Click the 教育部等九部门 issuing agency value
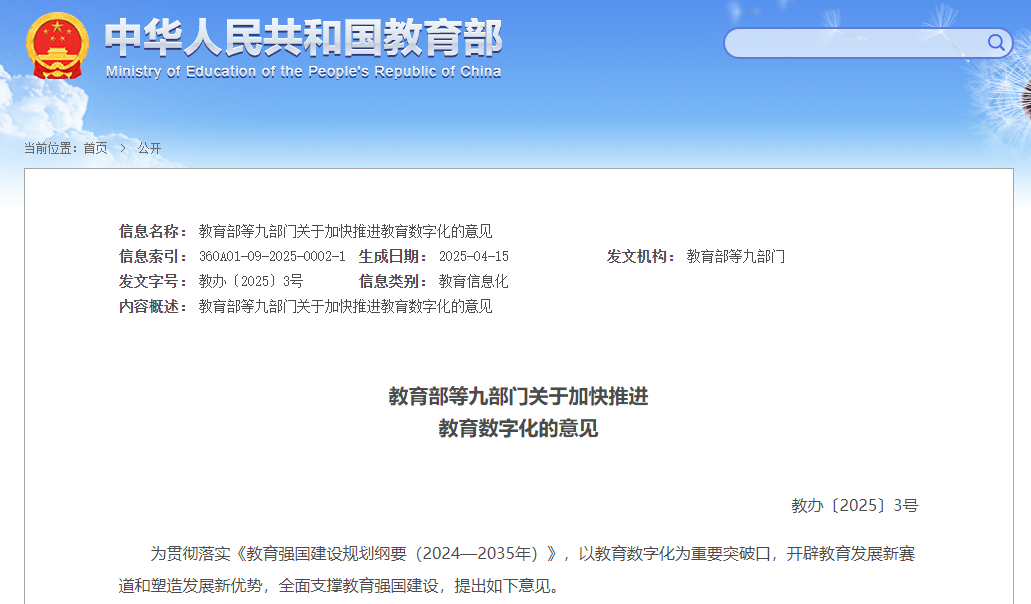Viewport: 1031px width, 604px height. [x=736, y=256]
